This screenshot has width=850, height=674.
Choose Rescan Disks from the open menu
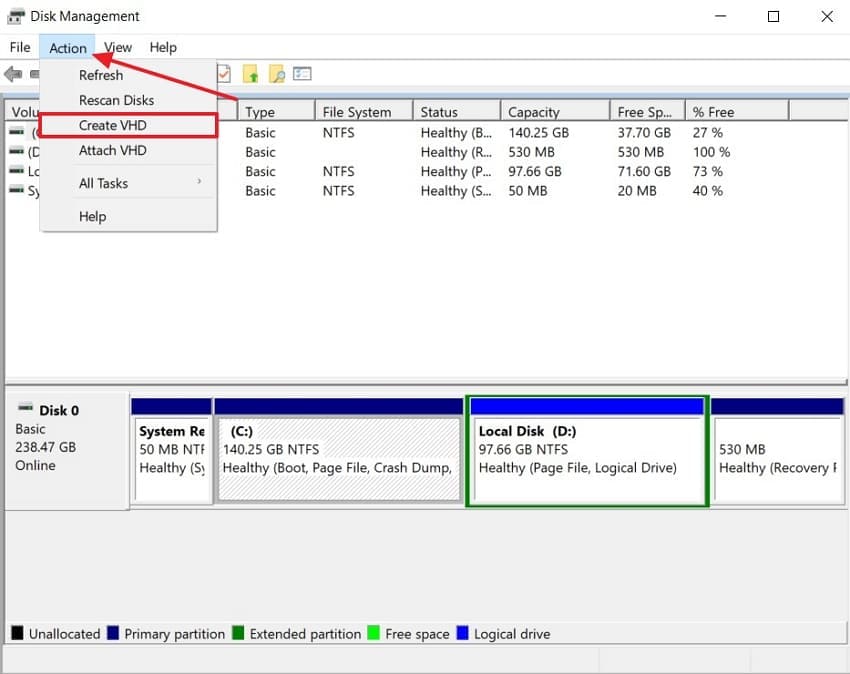tap(117, 100)
